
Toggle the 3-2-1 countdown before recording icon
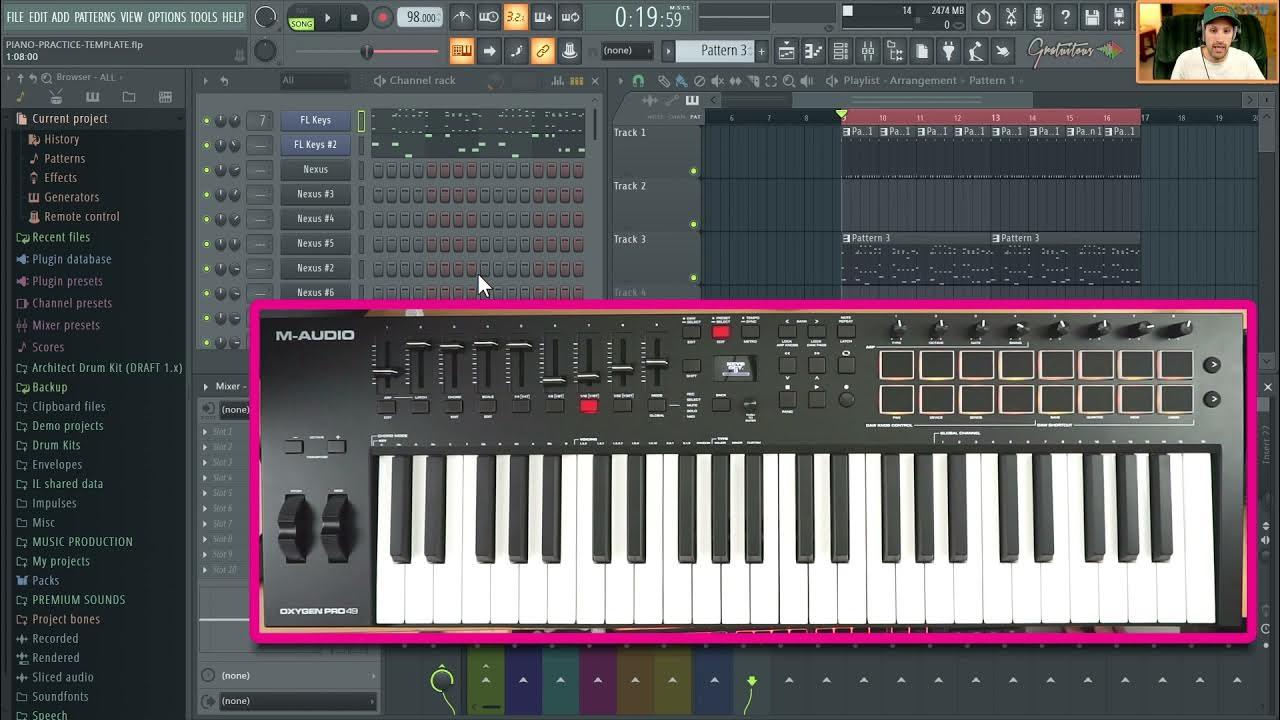515,17
